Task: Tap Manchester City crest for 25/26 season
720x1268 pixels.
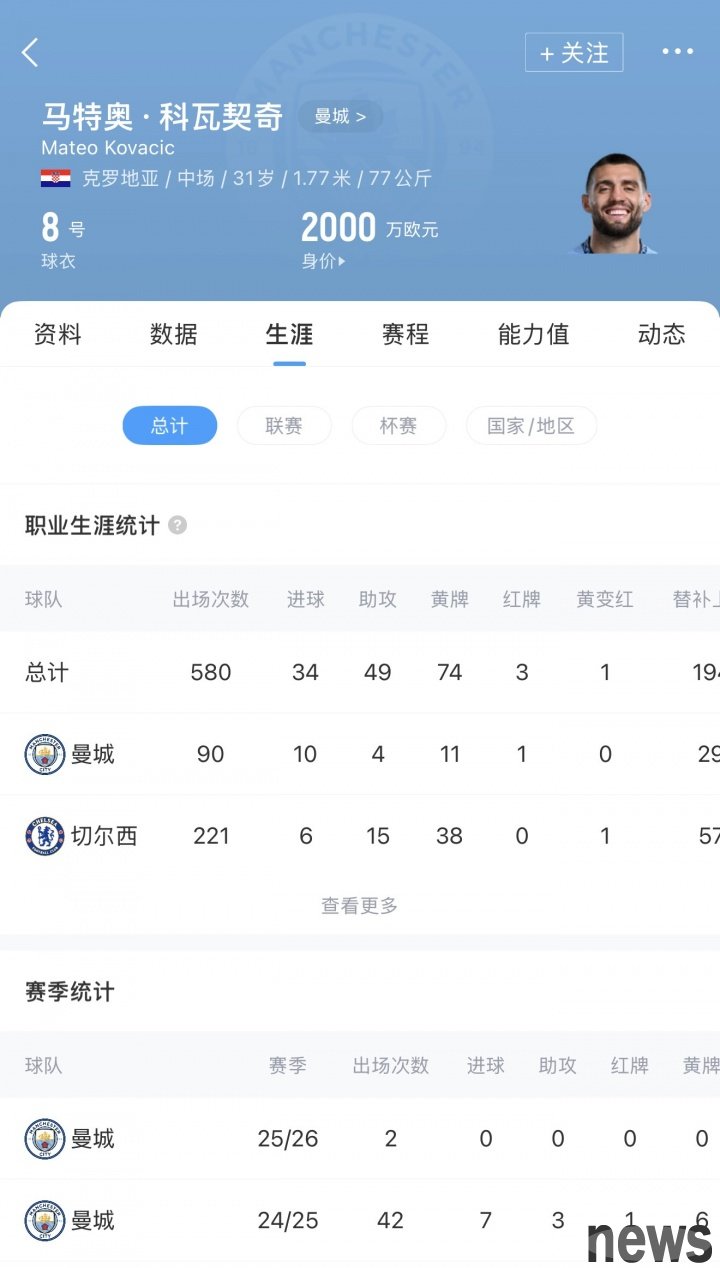Action: (45, 1138)
